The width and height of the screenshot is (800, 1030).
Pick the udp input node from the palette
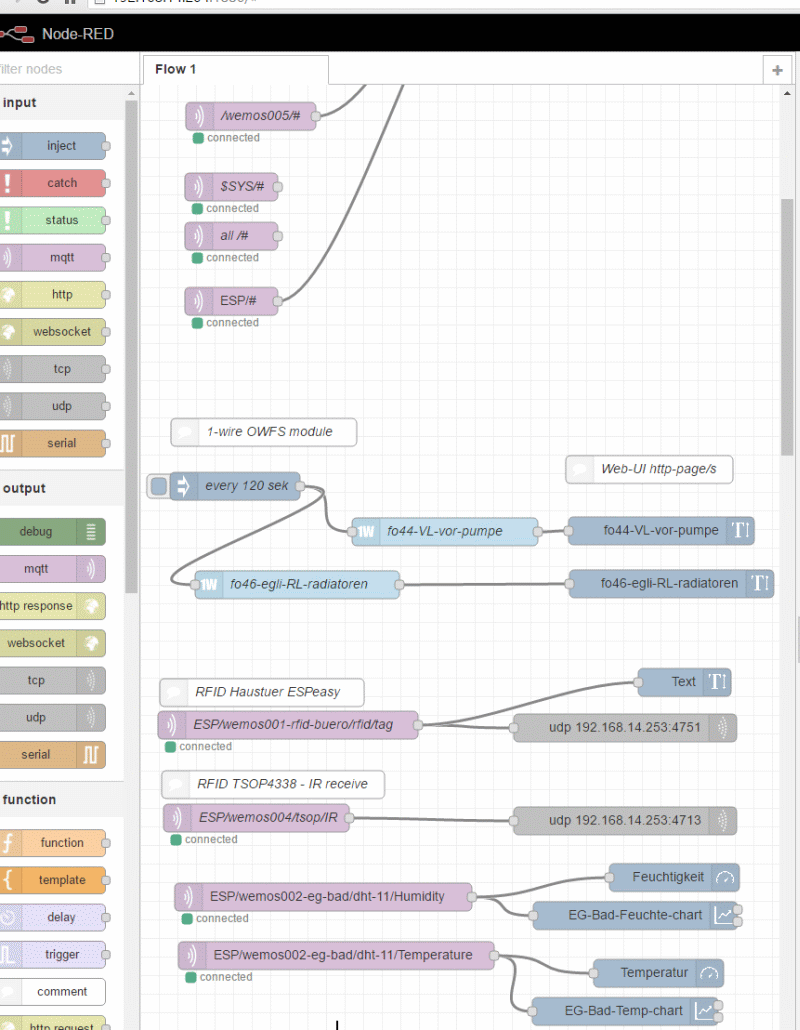click(x=53, y=406)
